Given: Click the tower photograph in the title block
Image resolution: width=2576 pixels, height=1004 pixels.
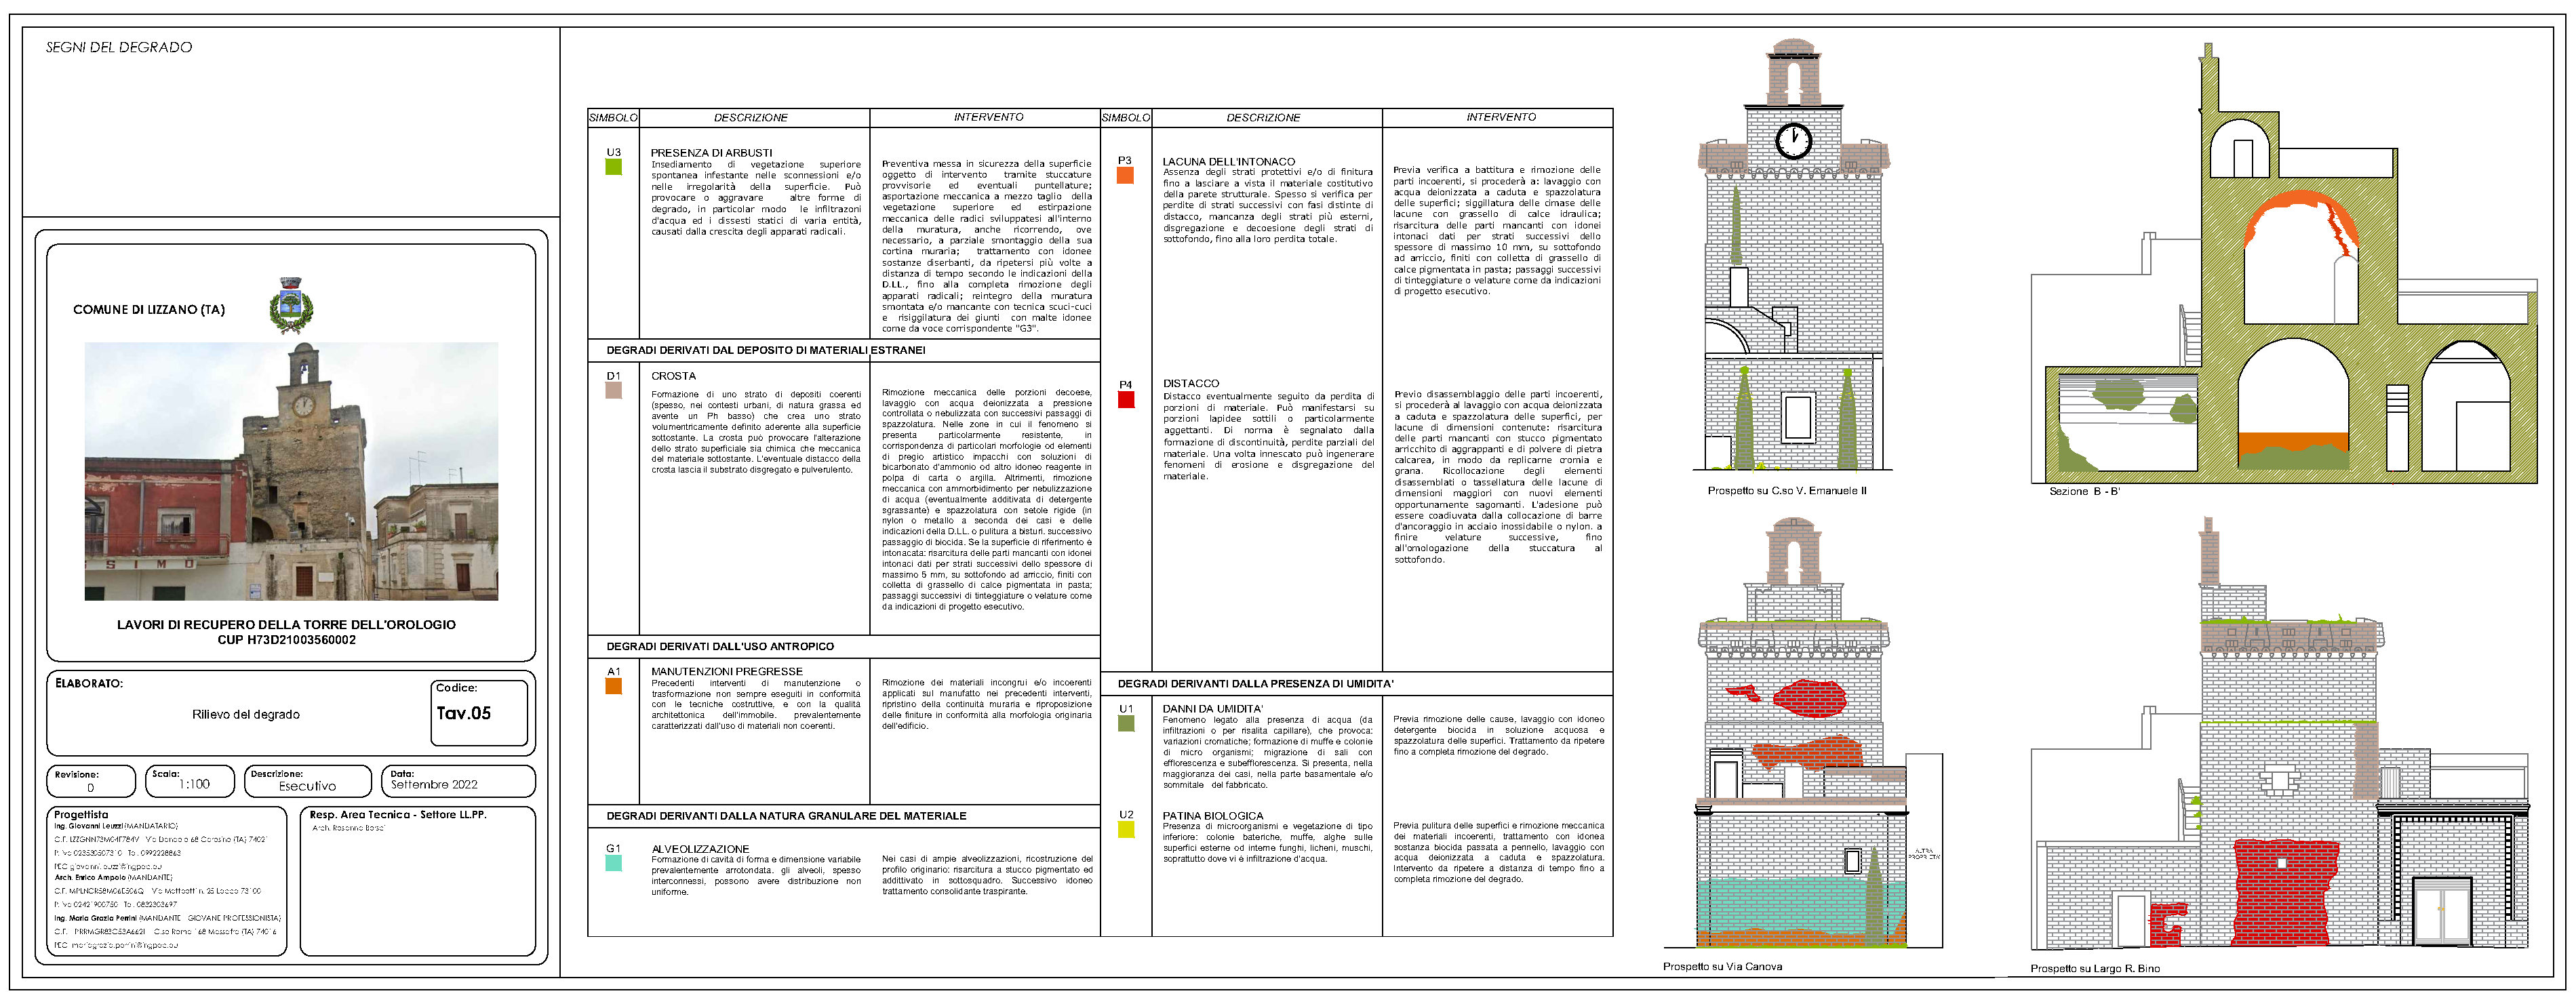Looking at the screenshot, I should [x=291, y=471].
